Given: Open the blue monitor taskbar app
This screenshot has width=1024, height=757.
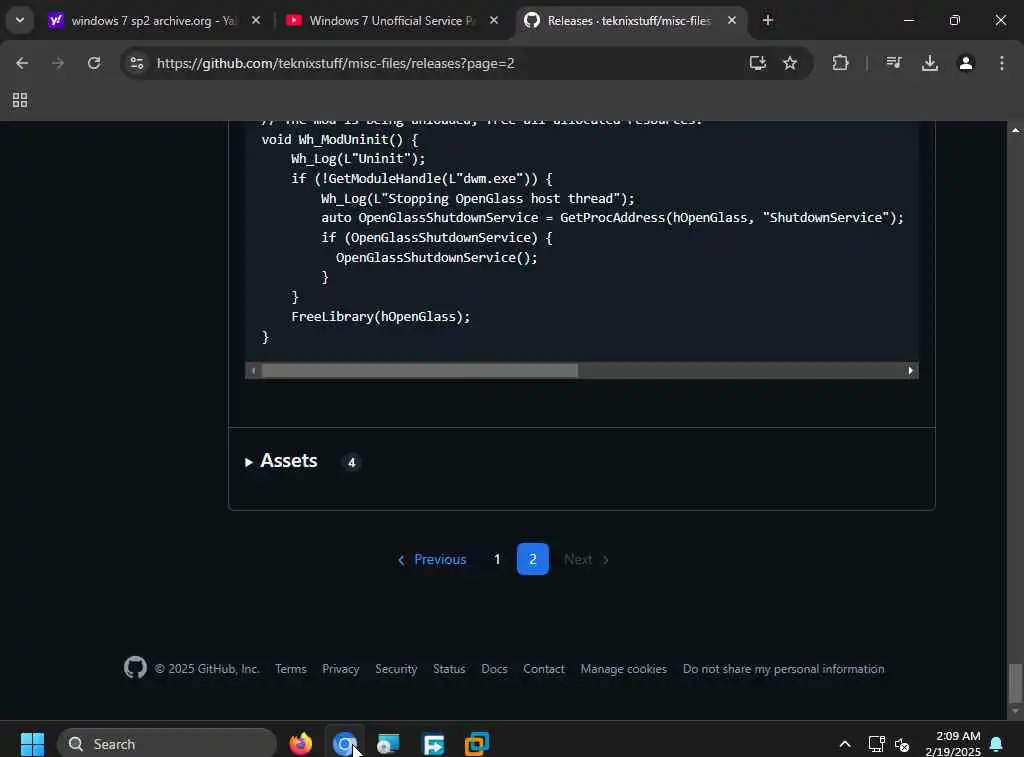Looking at the screenshot, I should pos(389,743).
